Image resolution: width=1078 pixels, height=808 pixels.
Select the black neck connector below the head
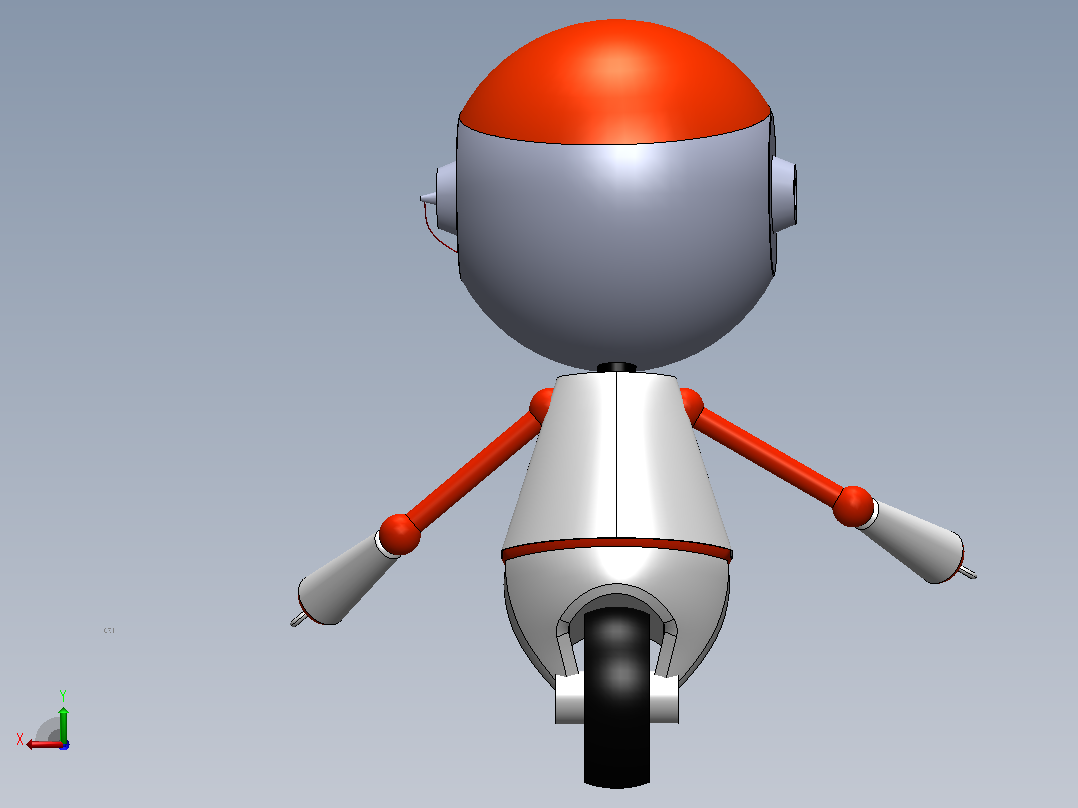point(616,368)
